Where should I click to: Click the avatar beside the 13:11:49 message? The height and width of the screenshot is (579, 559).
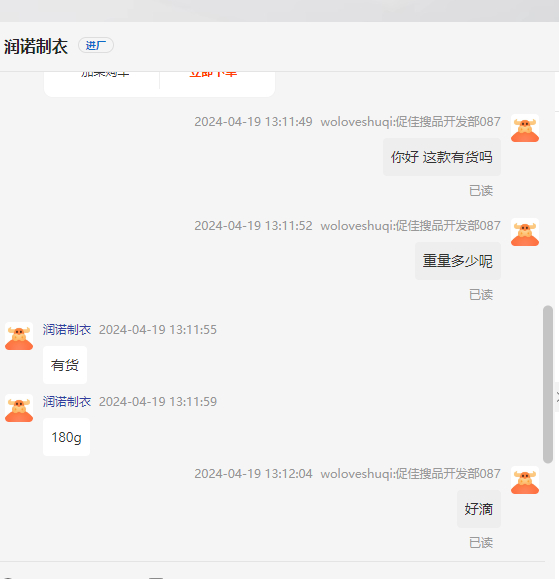pos(525,128)
